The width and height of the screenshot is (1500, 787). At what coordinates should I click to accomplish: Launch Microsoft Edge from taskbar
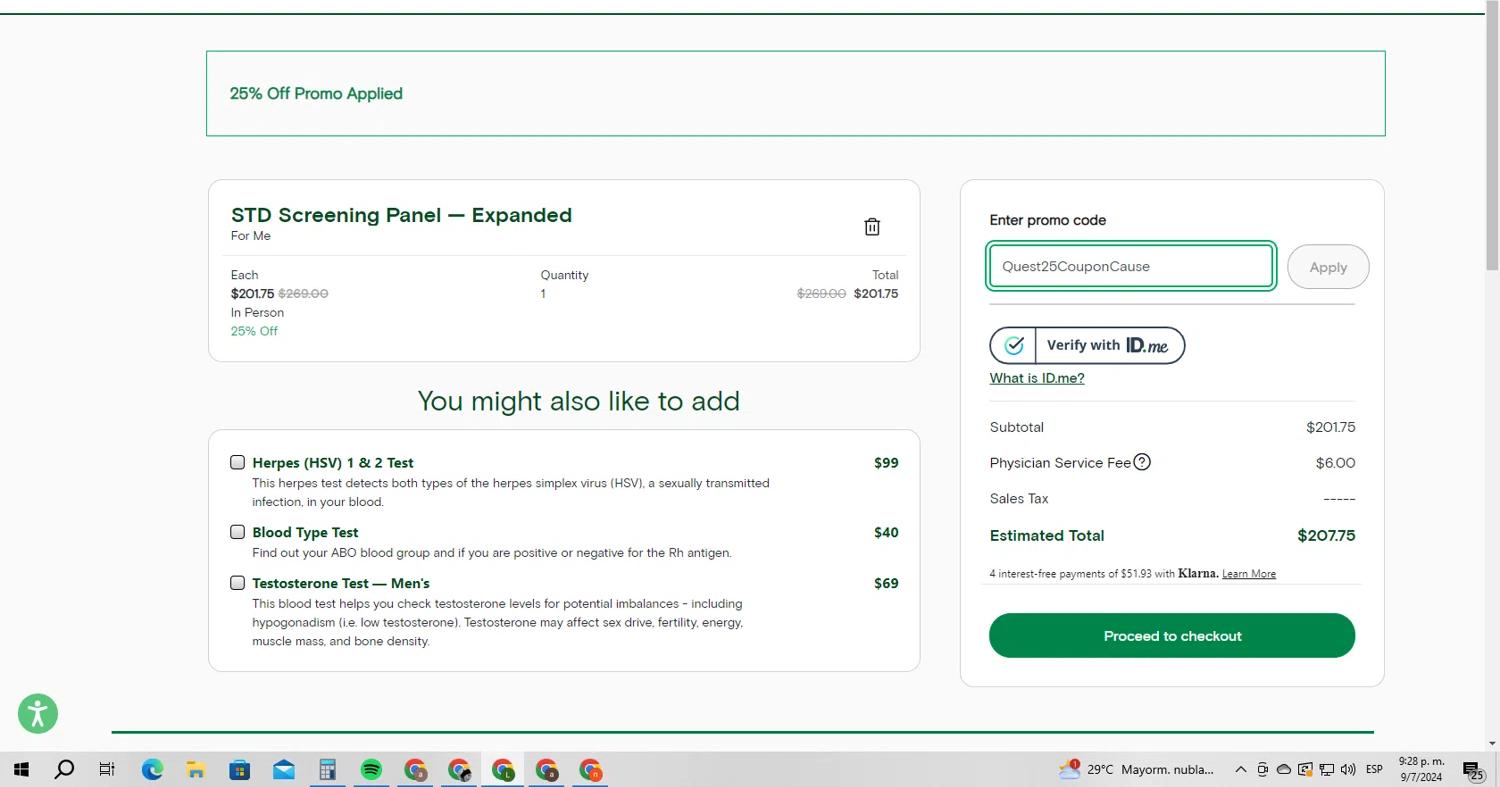pyautogui.click(x=152, y=770)
